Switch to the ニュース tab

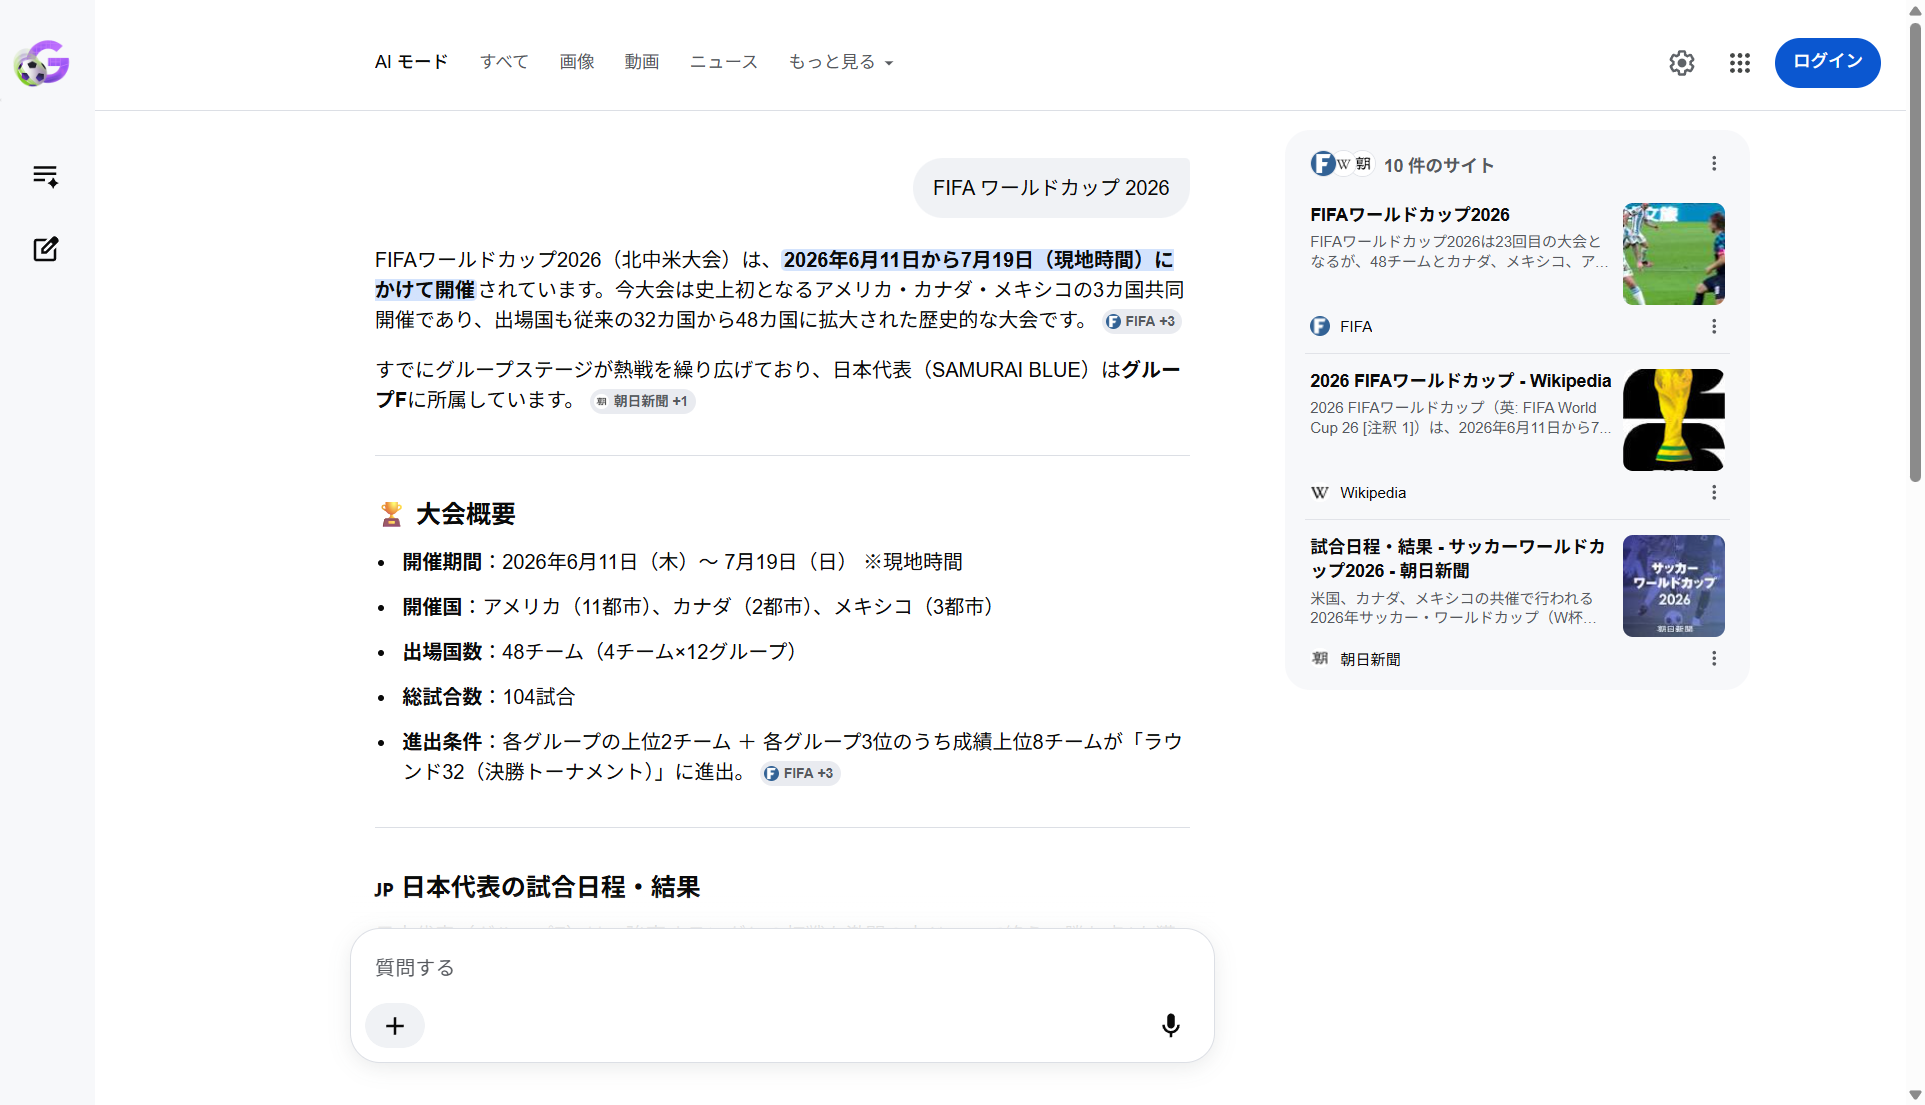click(x=724, y=62)
